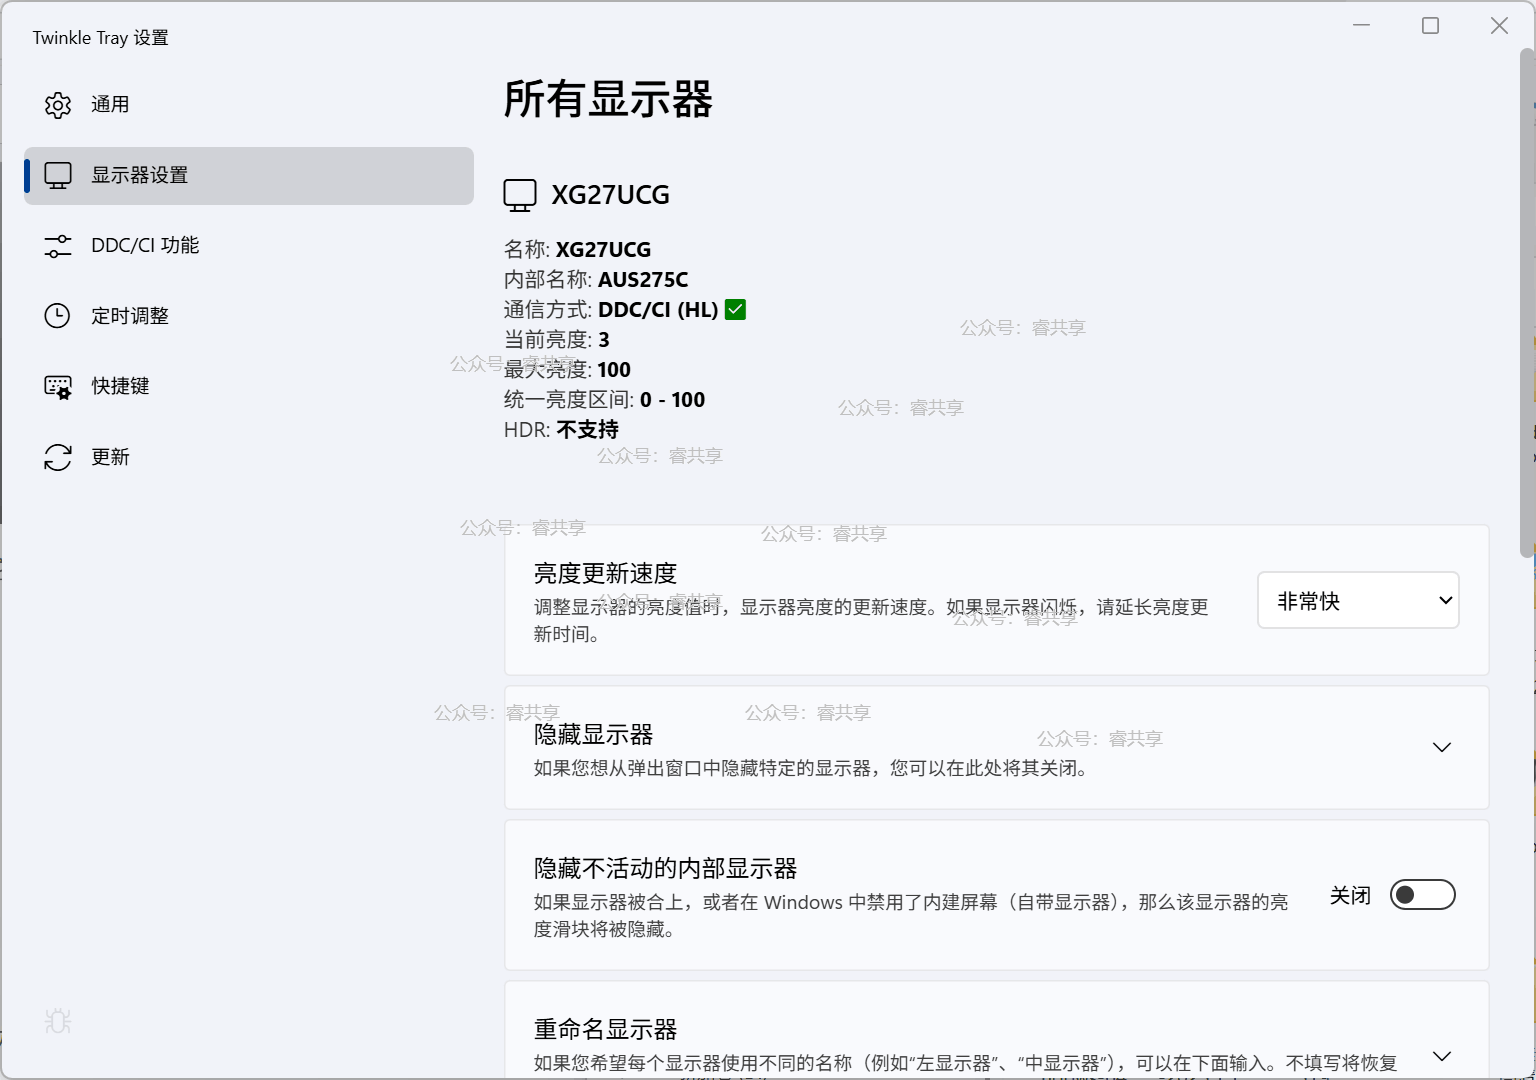Click the keyboard icon beside 快捷键
This screenshot has height=1080, width=1536.
pyautogui.click(x=58, y=387)
